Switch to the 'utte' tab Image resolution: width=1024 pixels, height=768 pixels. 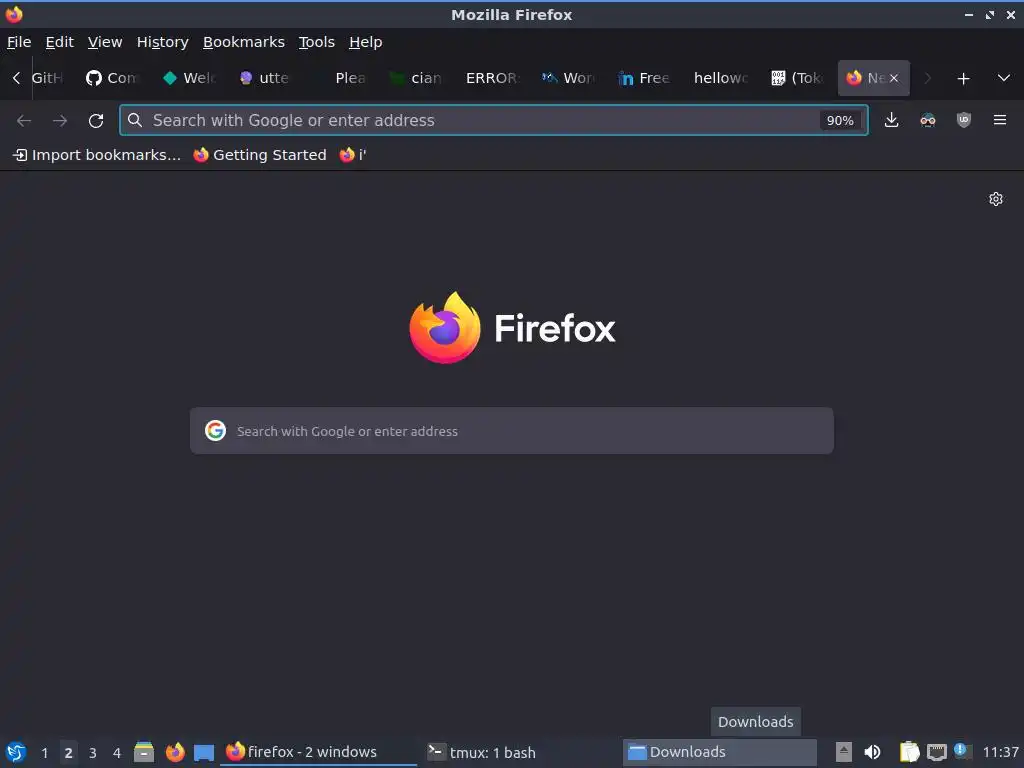coord(265,78)
